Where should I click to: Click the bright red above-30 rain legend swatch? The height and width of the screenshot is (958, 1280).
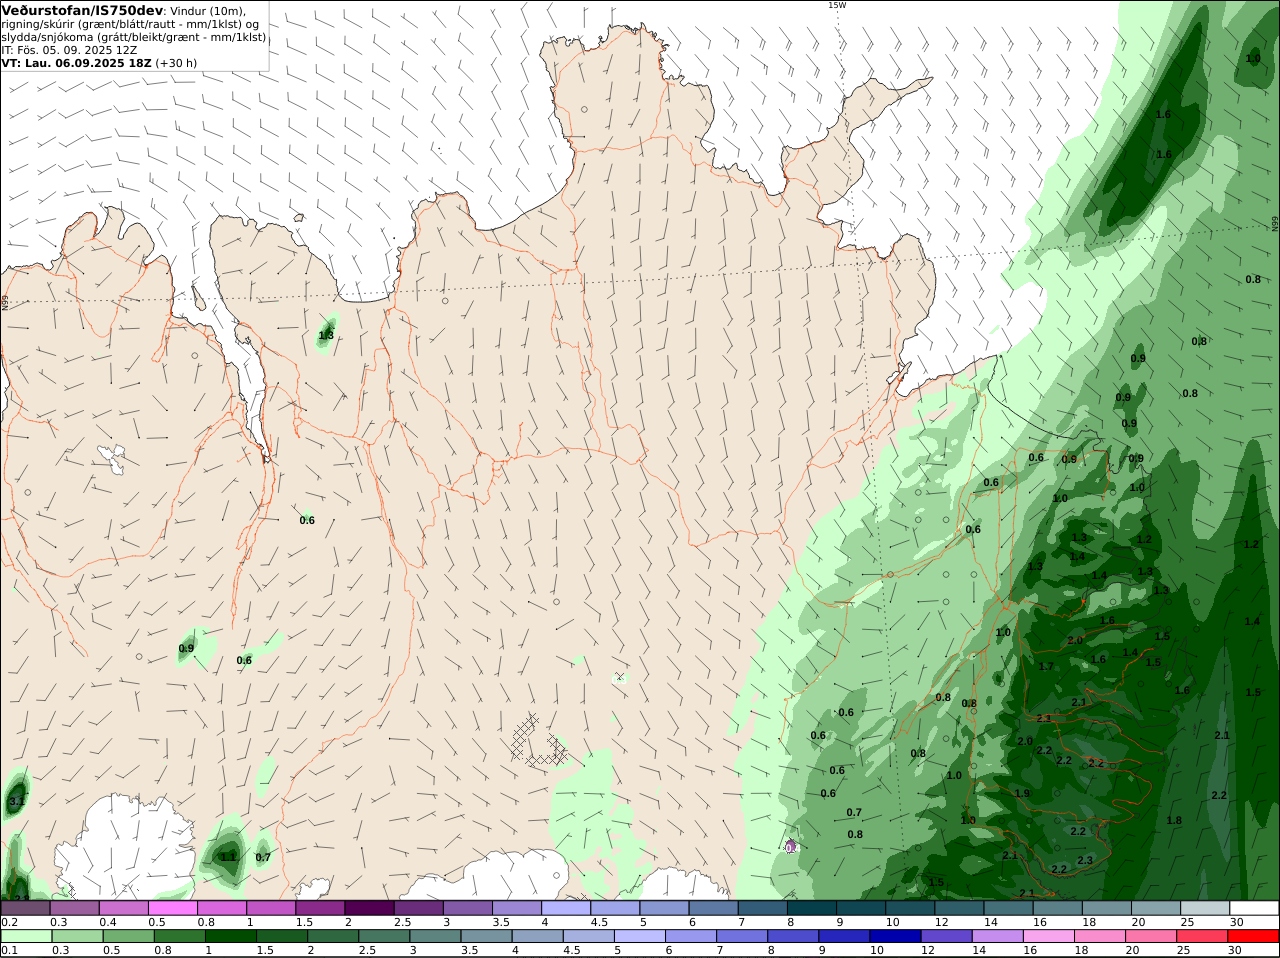pyautogui.click(x=1253, y=936)
